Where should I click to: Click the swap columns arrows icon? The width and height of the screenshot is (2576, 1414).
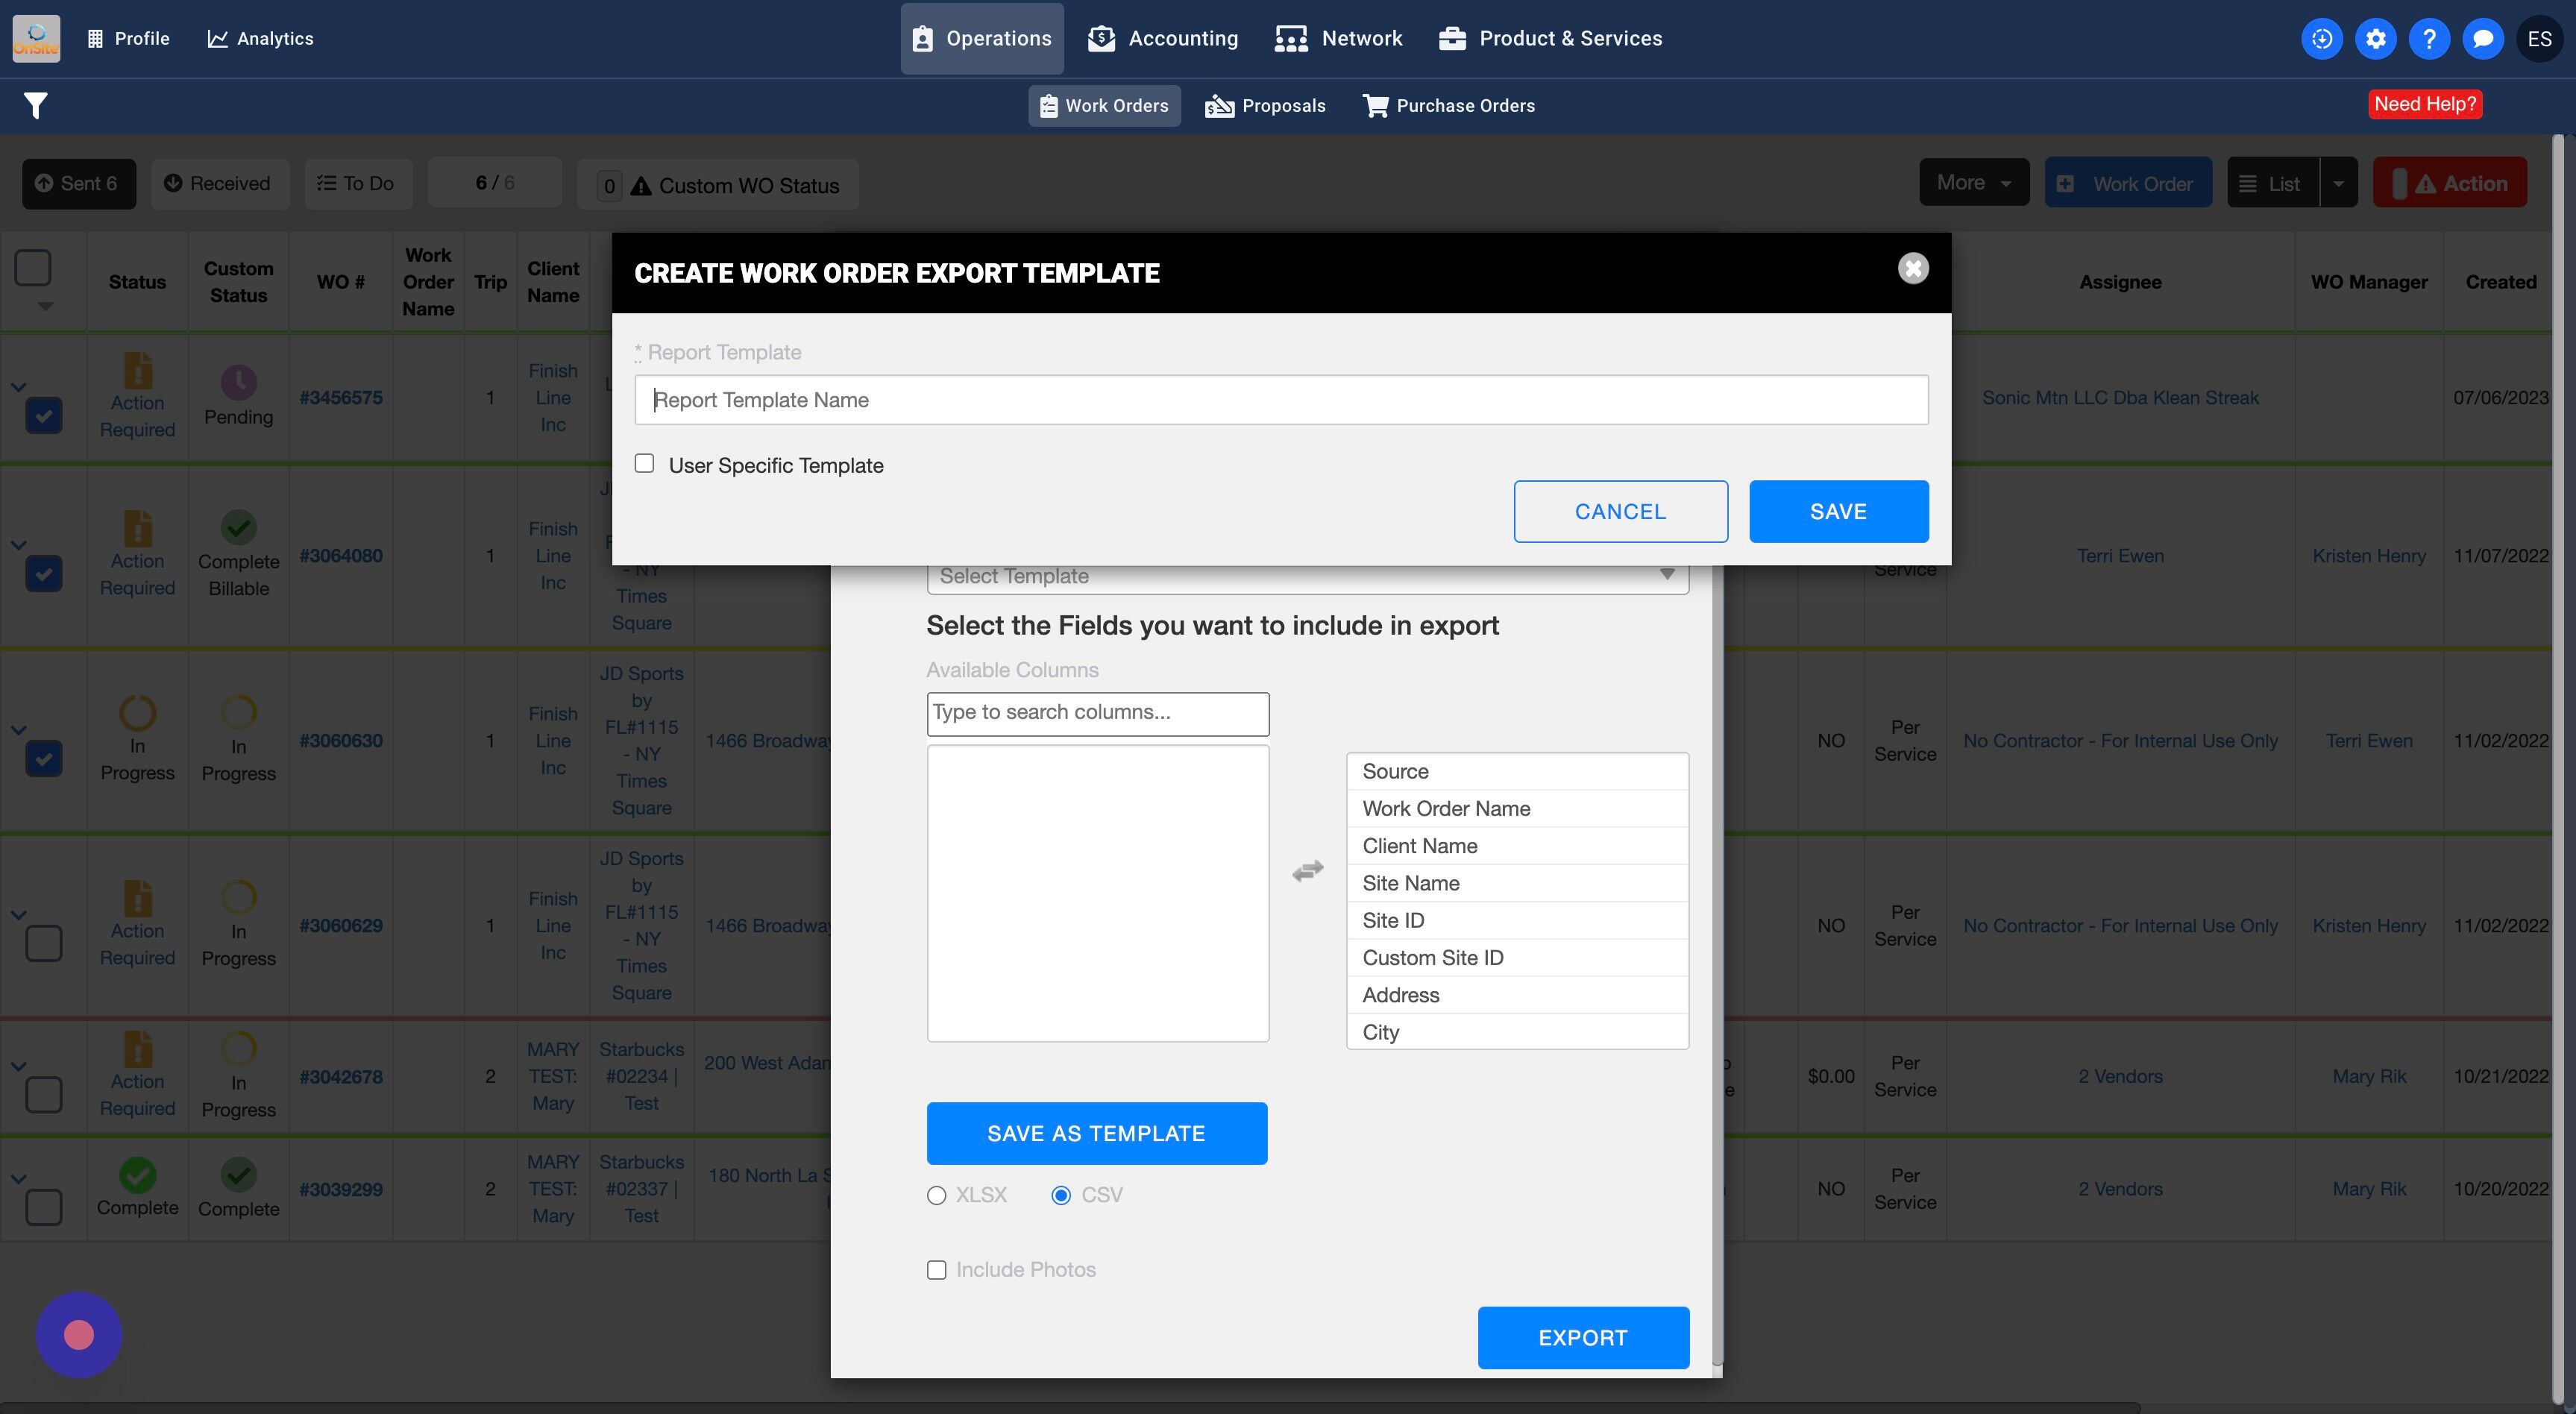click(x=1307, y=871)
